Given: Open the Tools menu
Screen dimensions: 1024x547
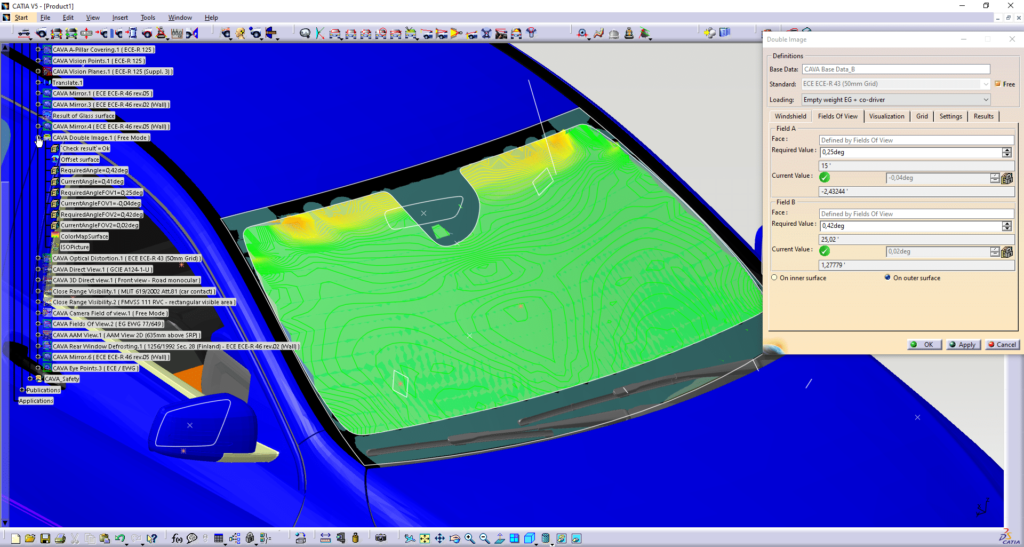Looking at the screenshot, I should click(148, 18).
